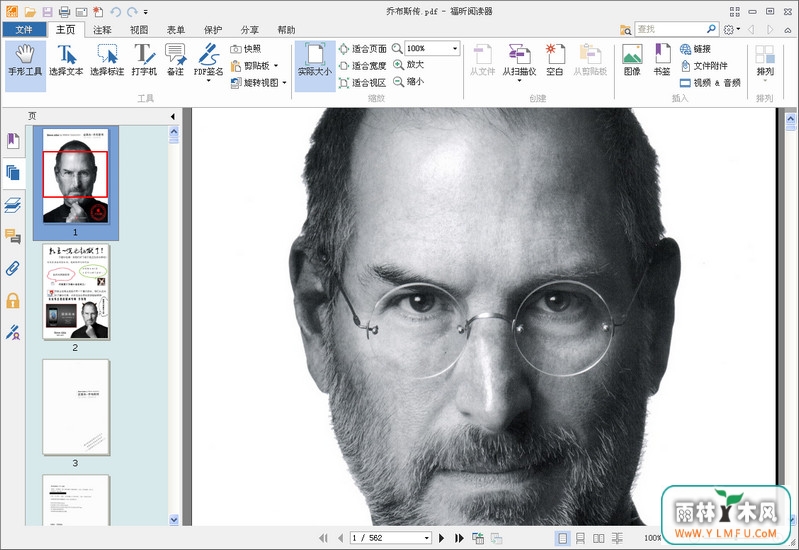Create PDF from scanner (从扫描仪)
The width and height of the screenshot is (799, 550).
(519, 62)
